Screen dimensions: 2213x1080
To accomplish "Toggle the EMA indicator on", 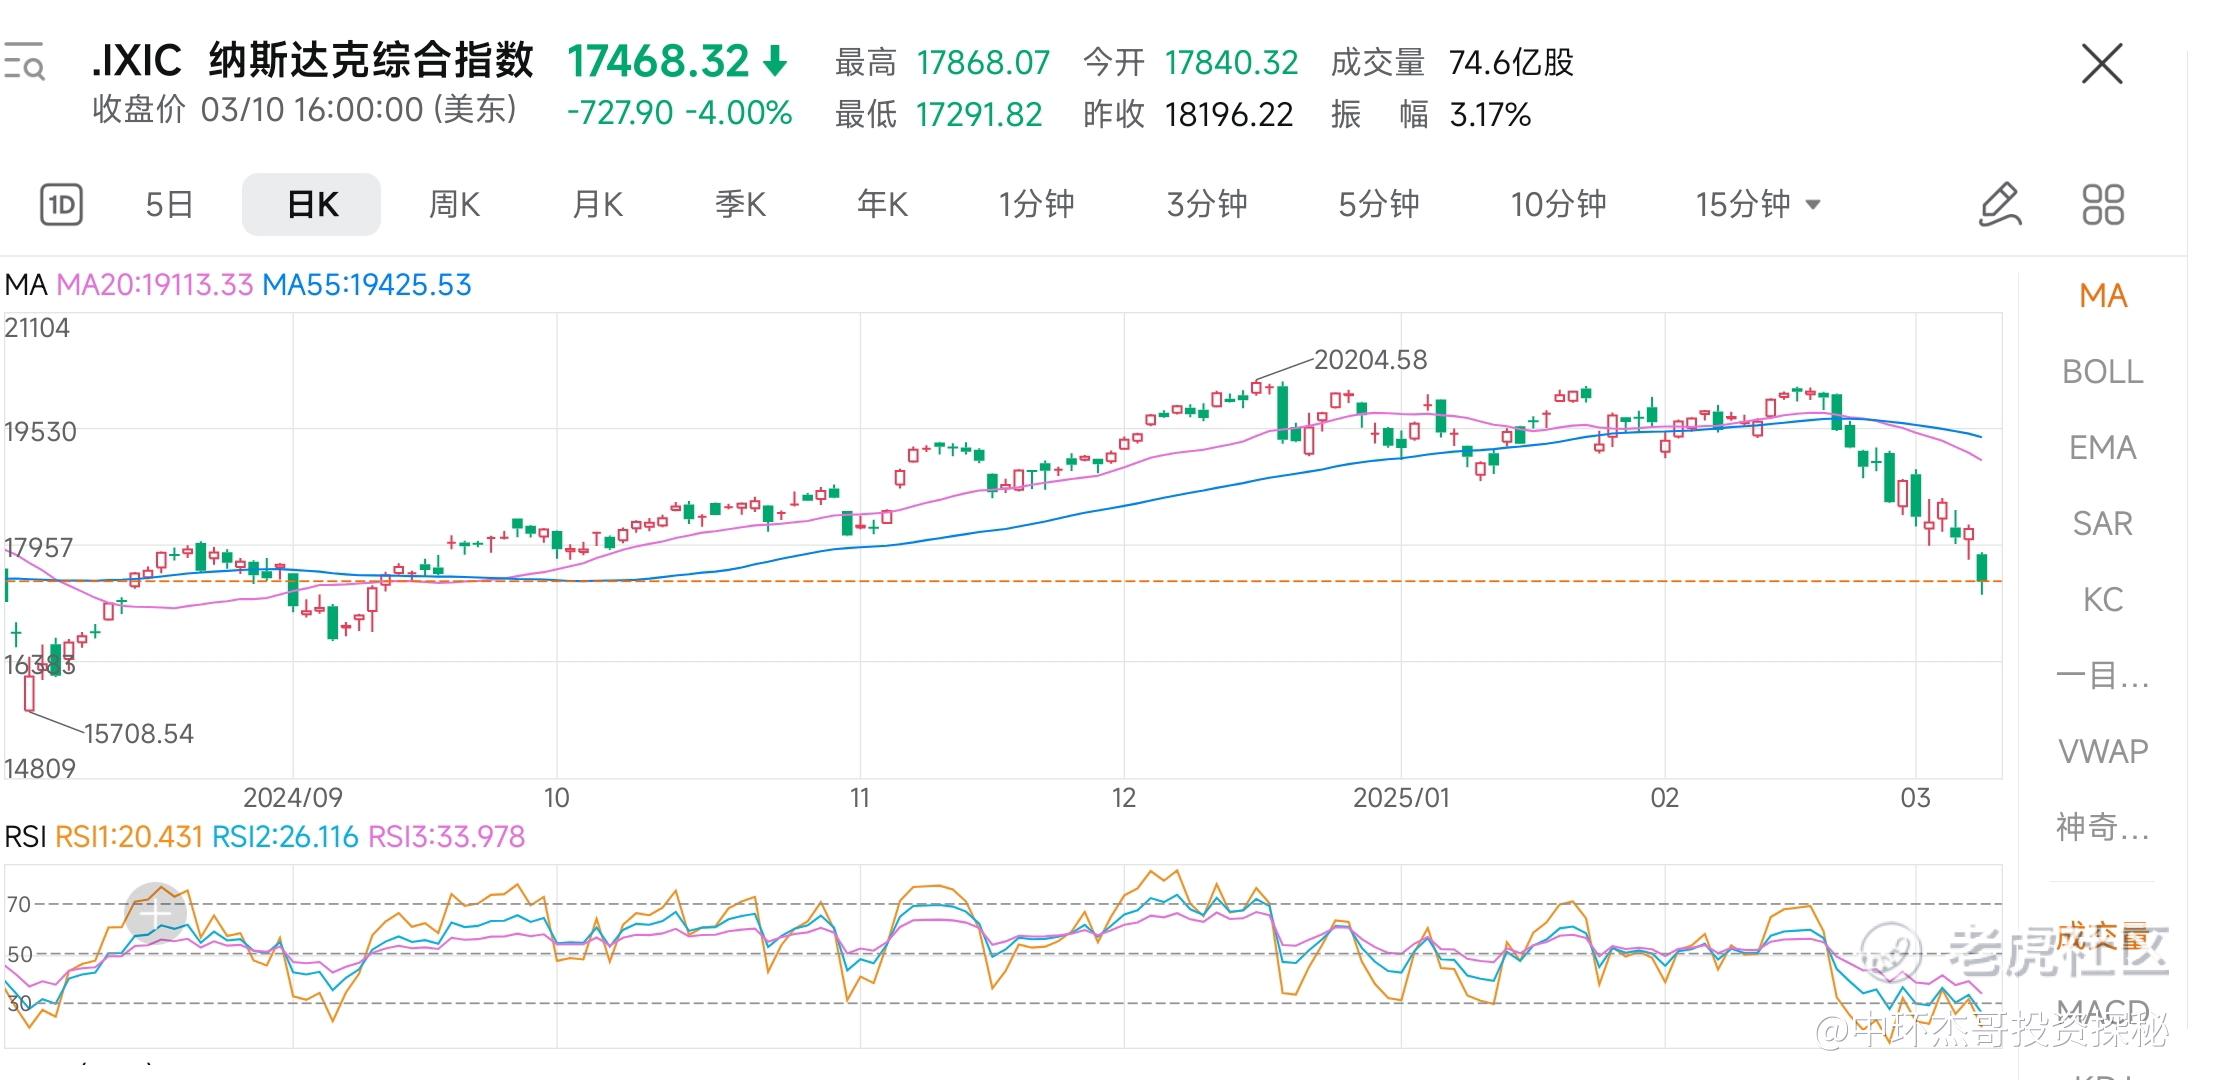I will 2102,448.
